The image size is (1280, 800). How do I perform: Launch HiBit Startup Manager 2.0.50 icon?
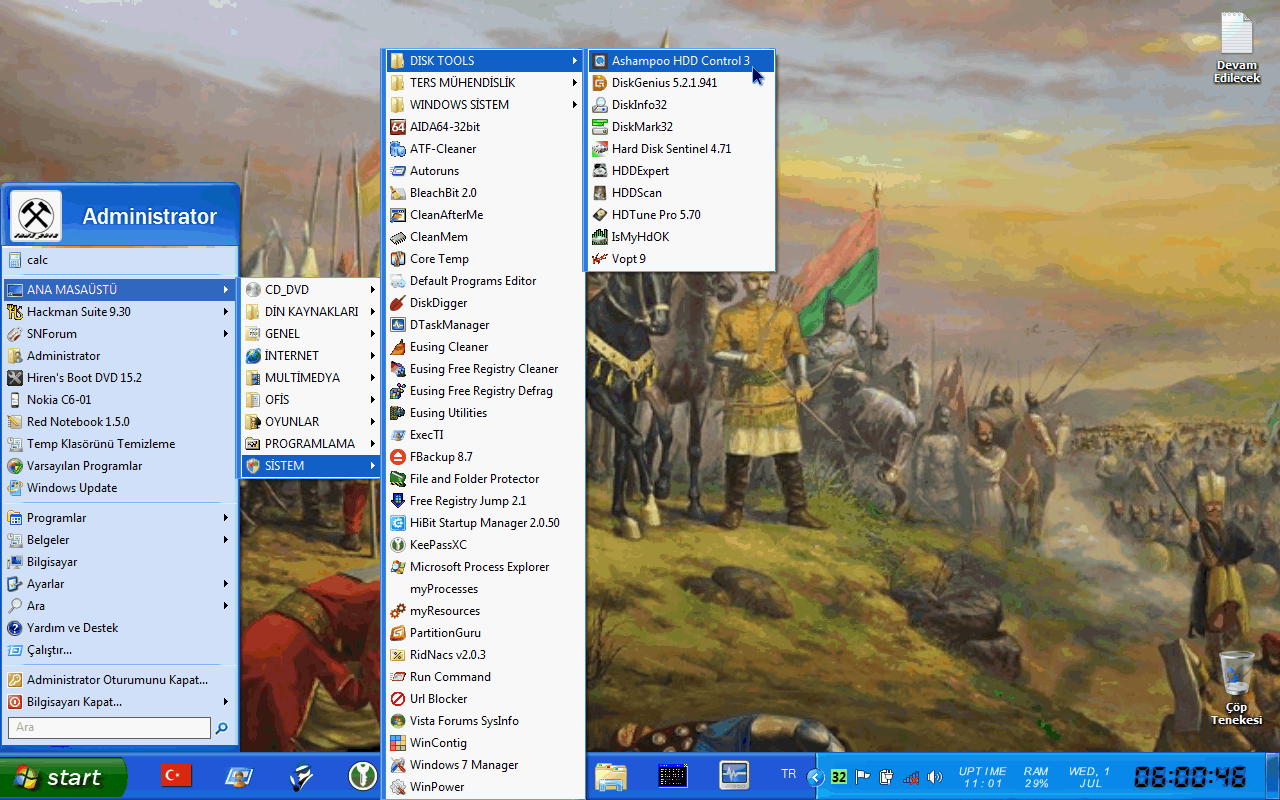(397, 523)
